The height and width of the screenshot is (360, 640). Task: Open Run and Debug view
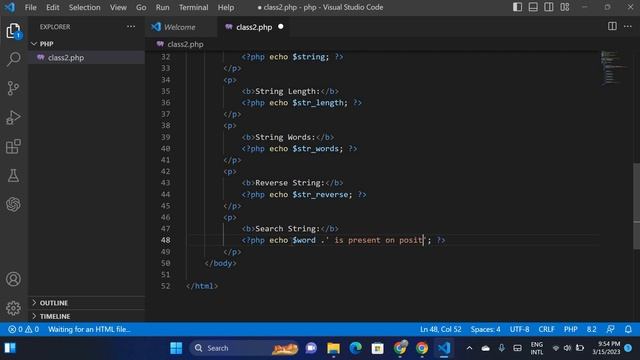click(x=13, y=118)
